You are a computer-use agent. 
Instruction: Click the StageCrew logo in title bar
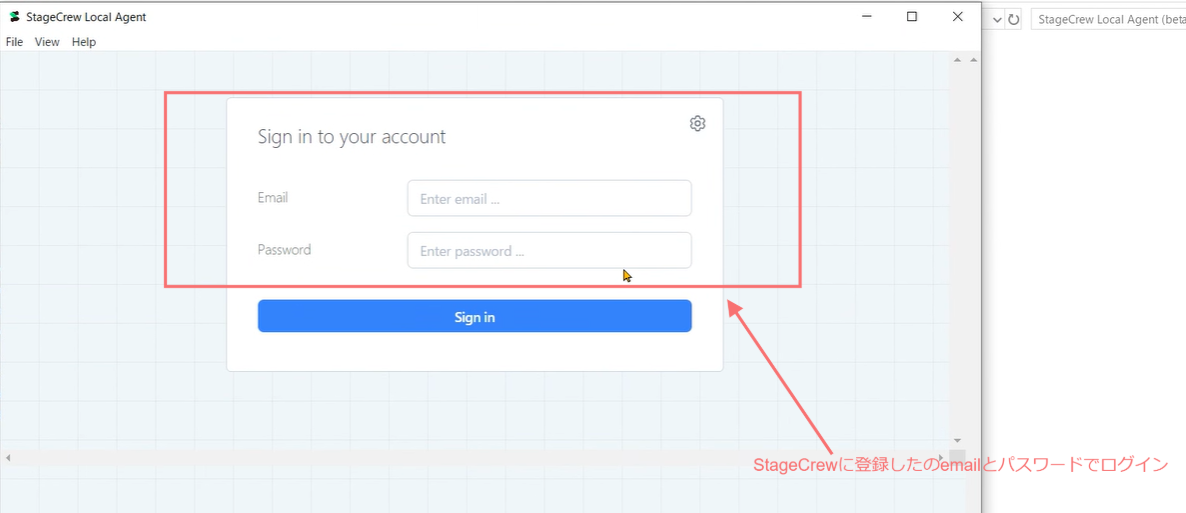click(x=14, y=17)
